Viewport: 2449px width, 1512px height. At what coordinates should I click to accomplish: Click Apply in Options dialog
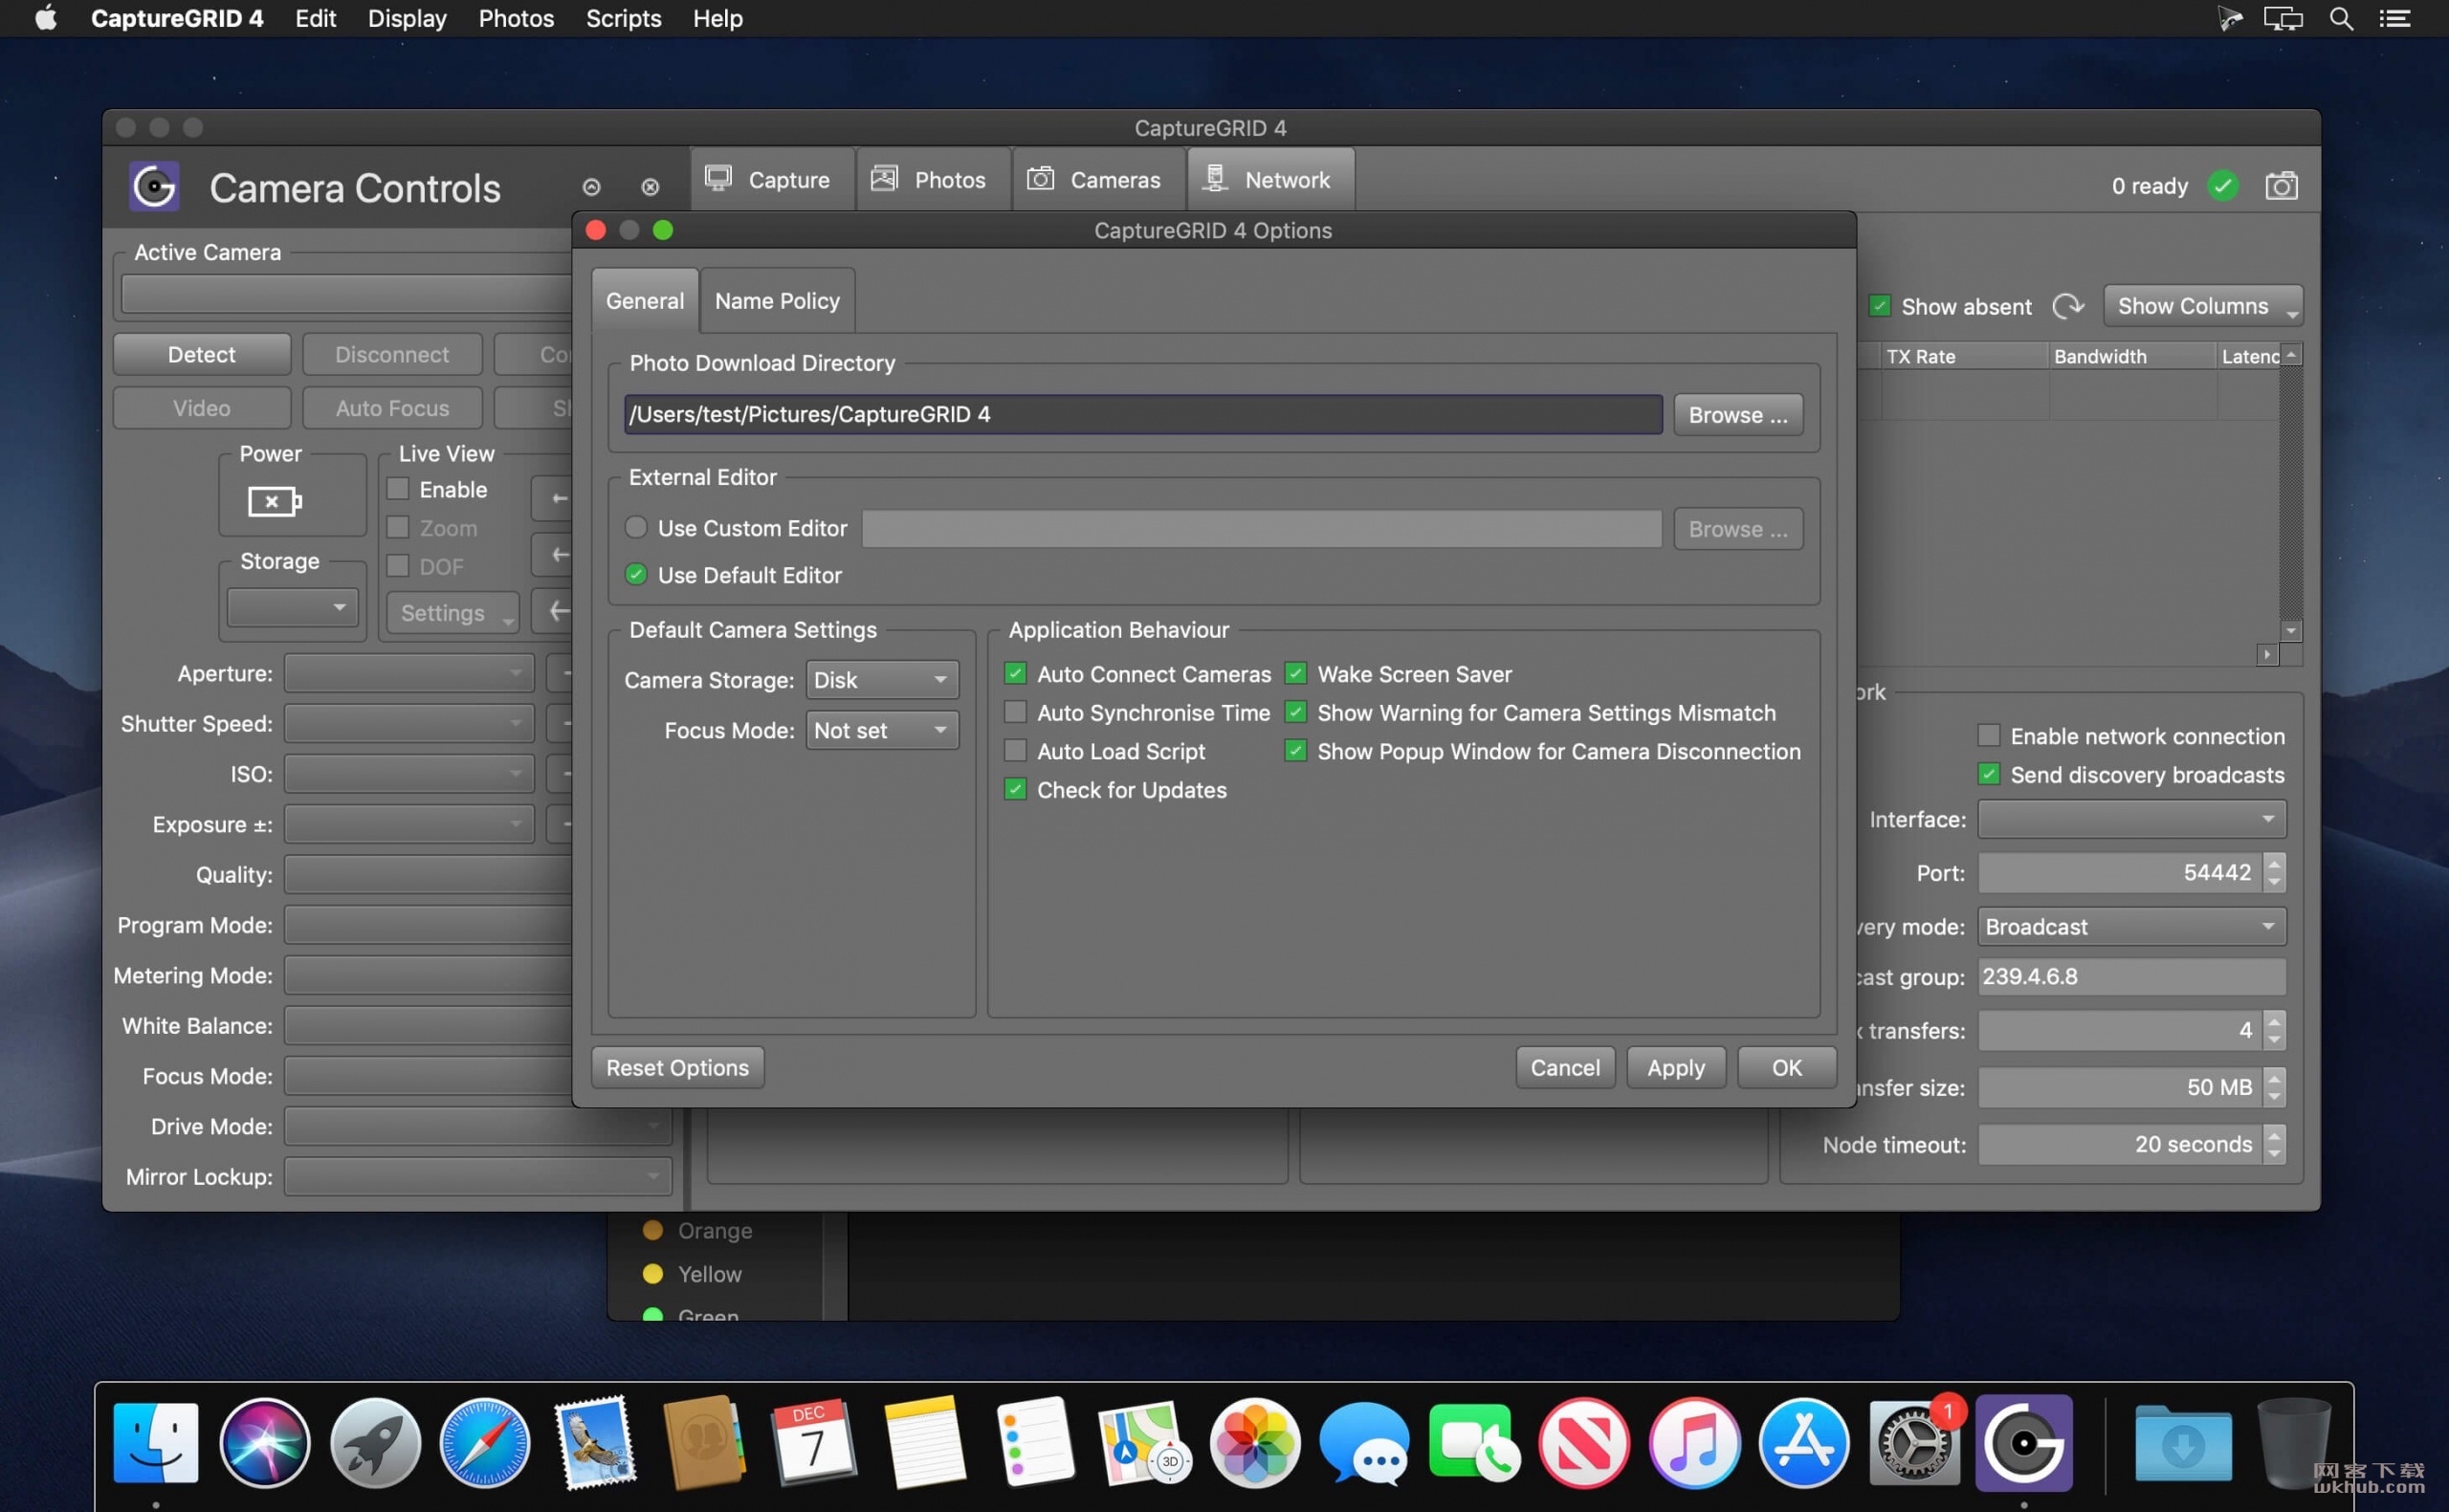click(1675, 1067)
